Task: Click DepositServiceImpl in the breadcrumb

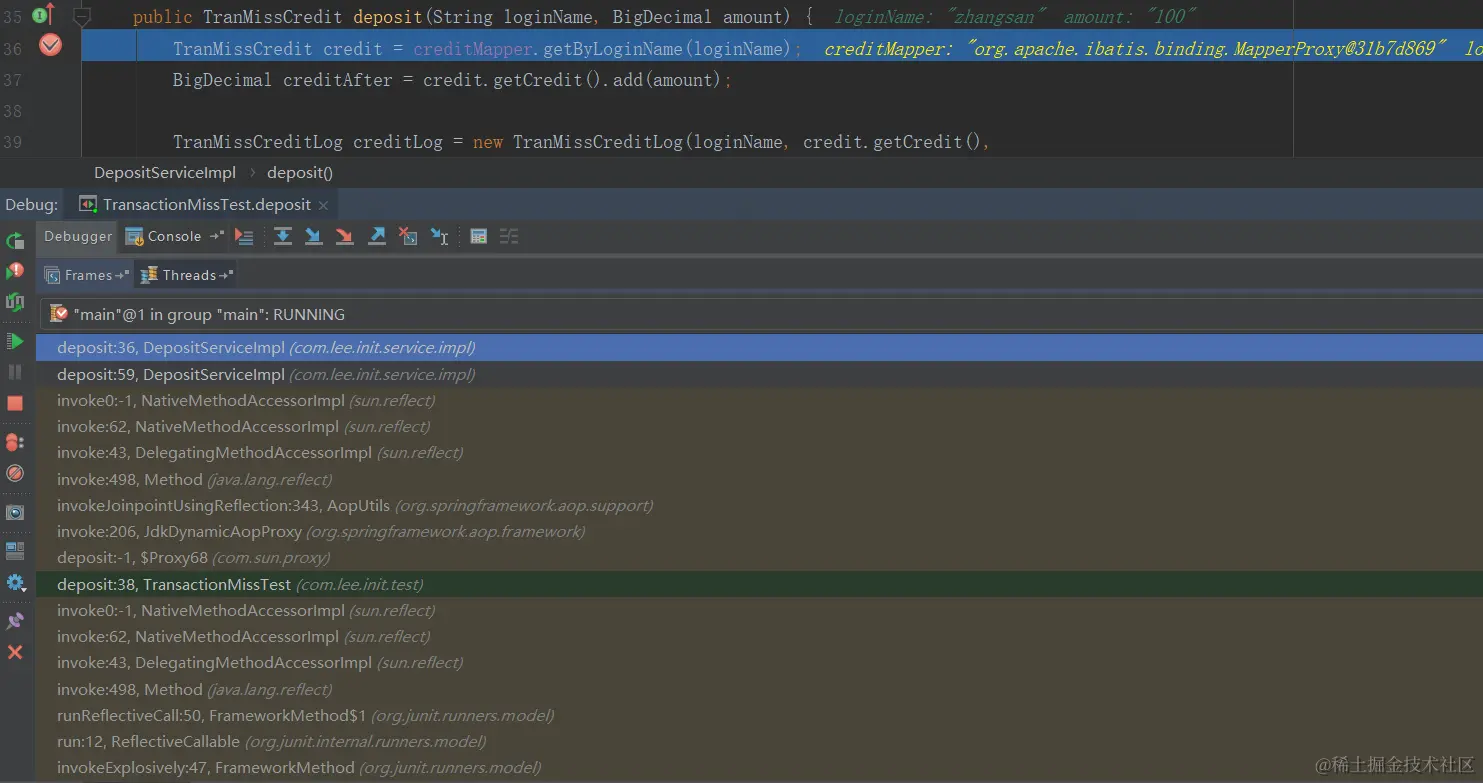Action: [165, 172]
